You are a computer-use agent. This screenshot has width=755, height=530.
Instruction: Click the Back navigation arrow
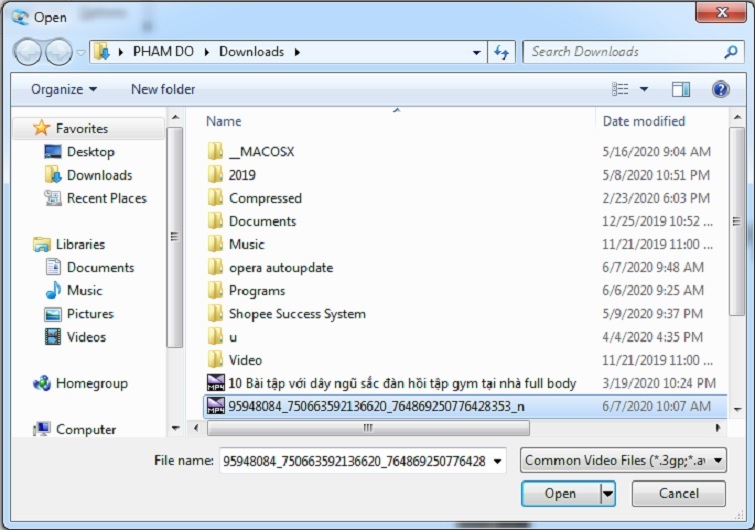coord(28,51)
